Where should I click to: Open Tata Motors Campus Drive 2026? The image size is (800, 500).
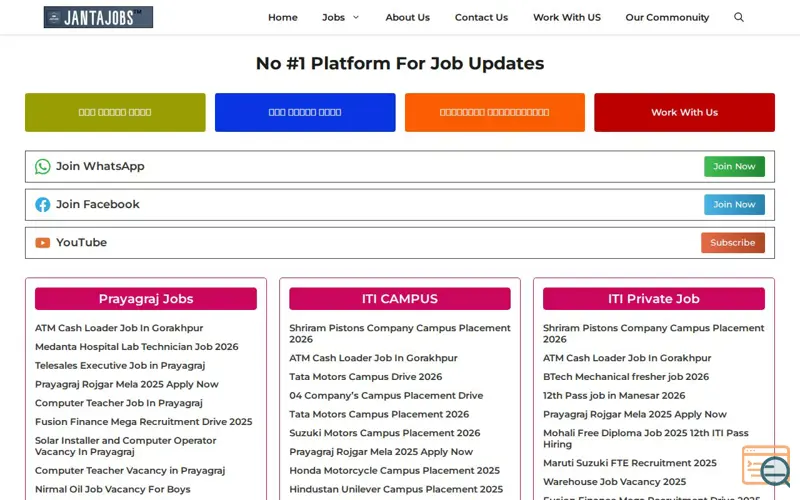366,377
